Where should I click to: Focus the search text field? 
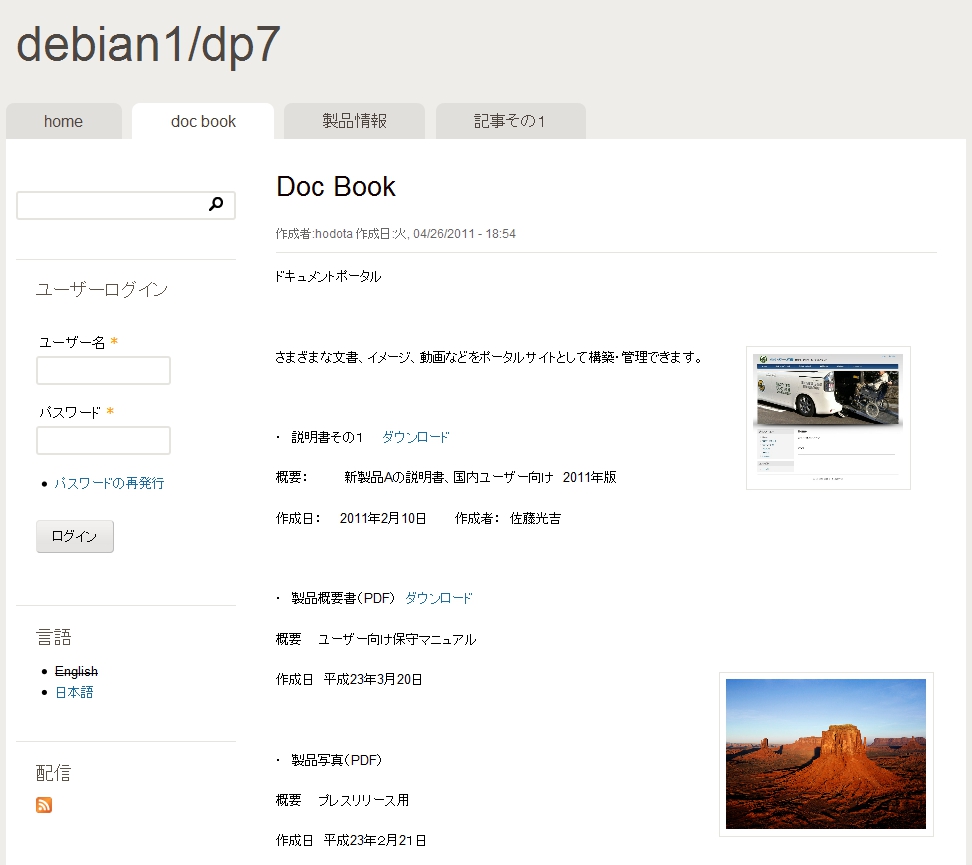coord(126,205)
